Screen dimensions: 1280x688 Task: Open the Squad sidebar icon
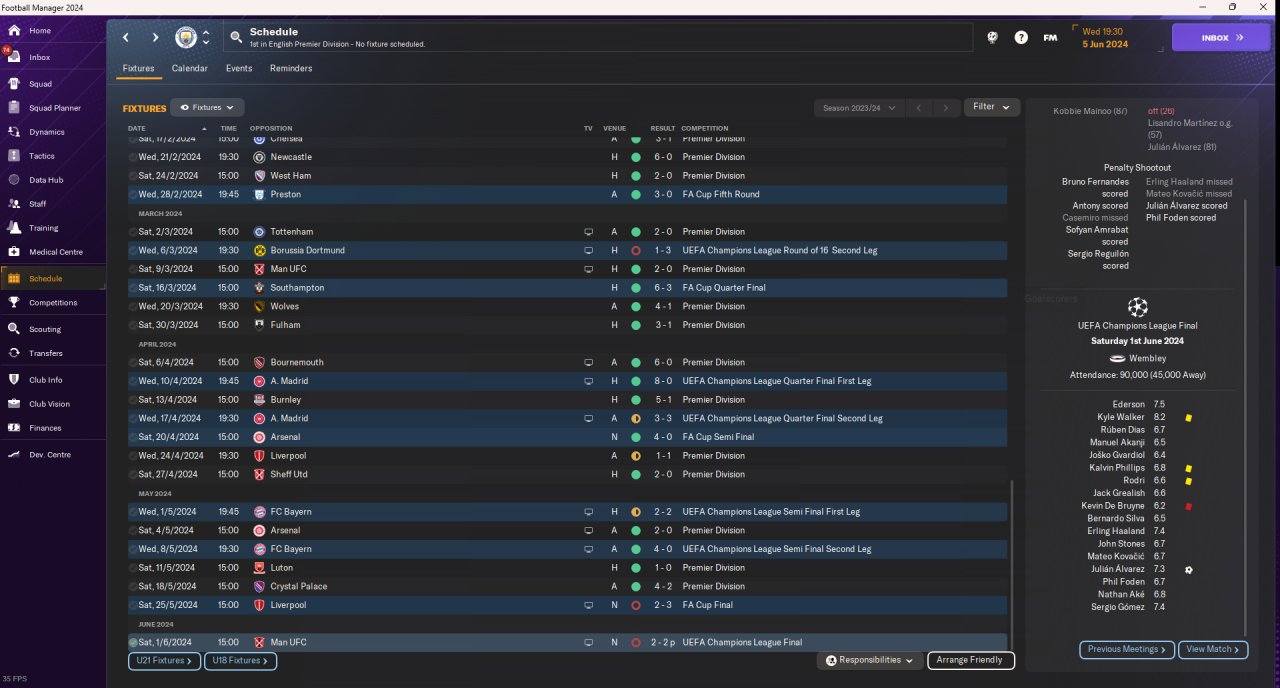[14, 84]
